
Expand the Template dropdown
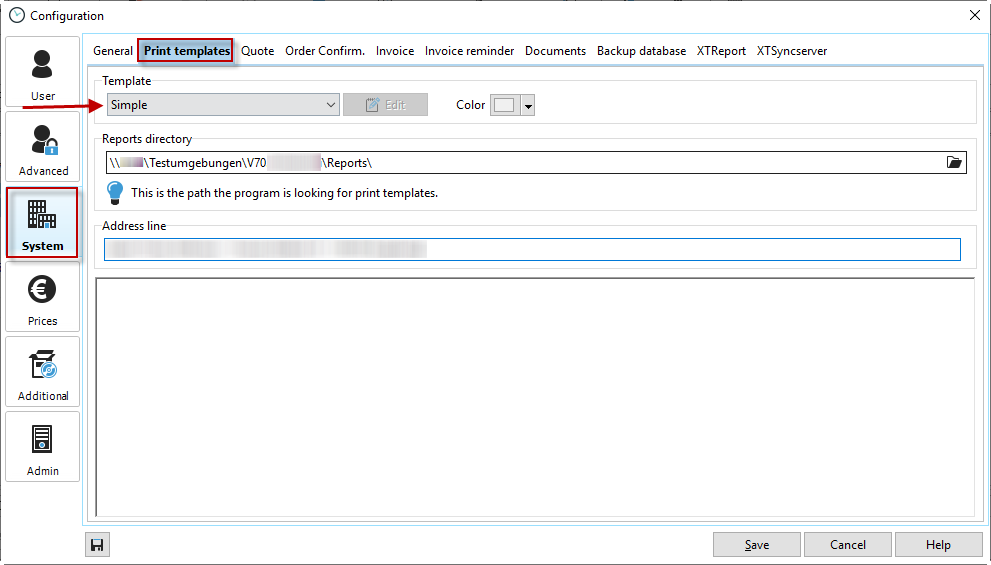tap(331, 105)
